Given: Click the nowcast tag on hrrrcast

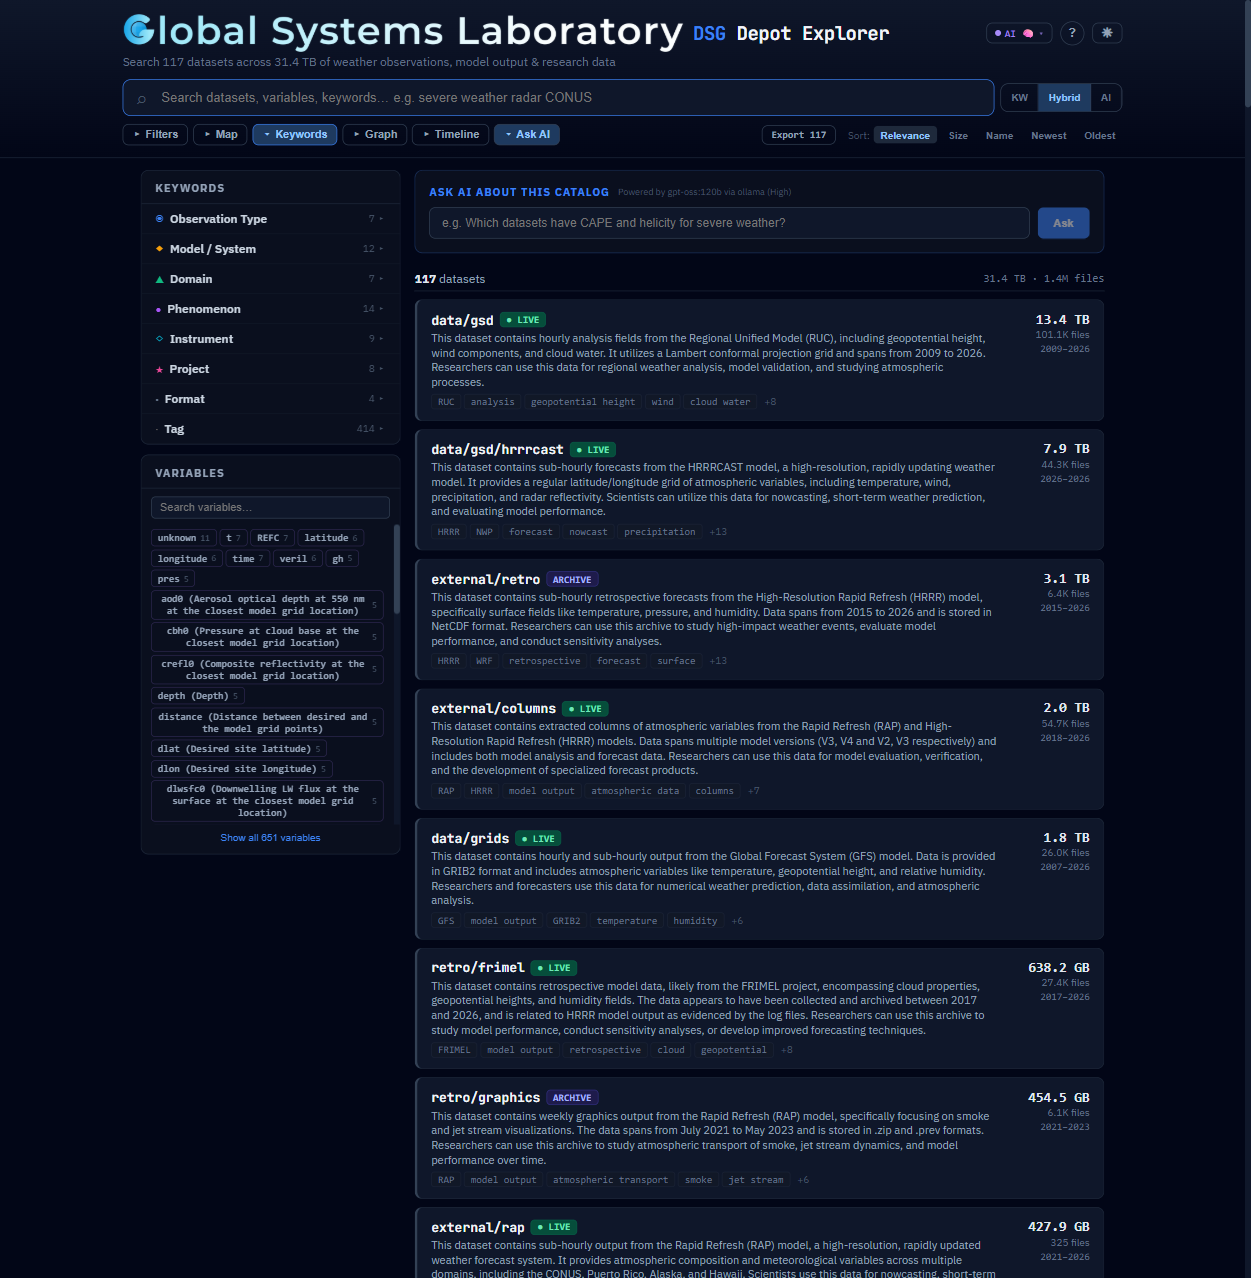Looking at the screenshot, I should click(588, 532).
